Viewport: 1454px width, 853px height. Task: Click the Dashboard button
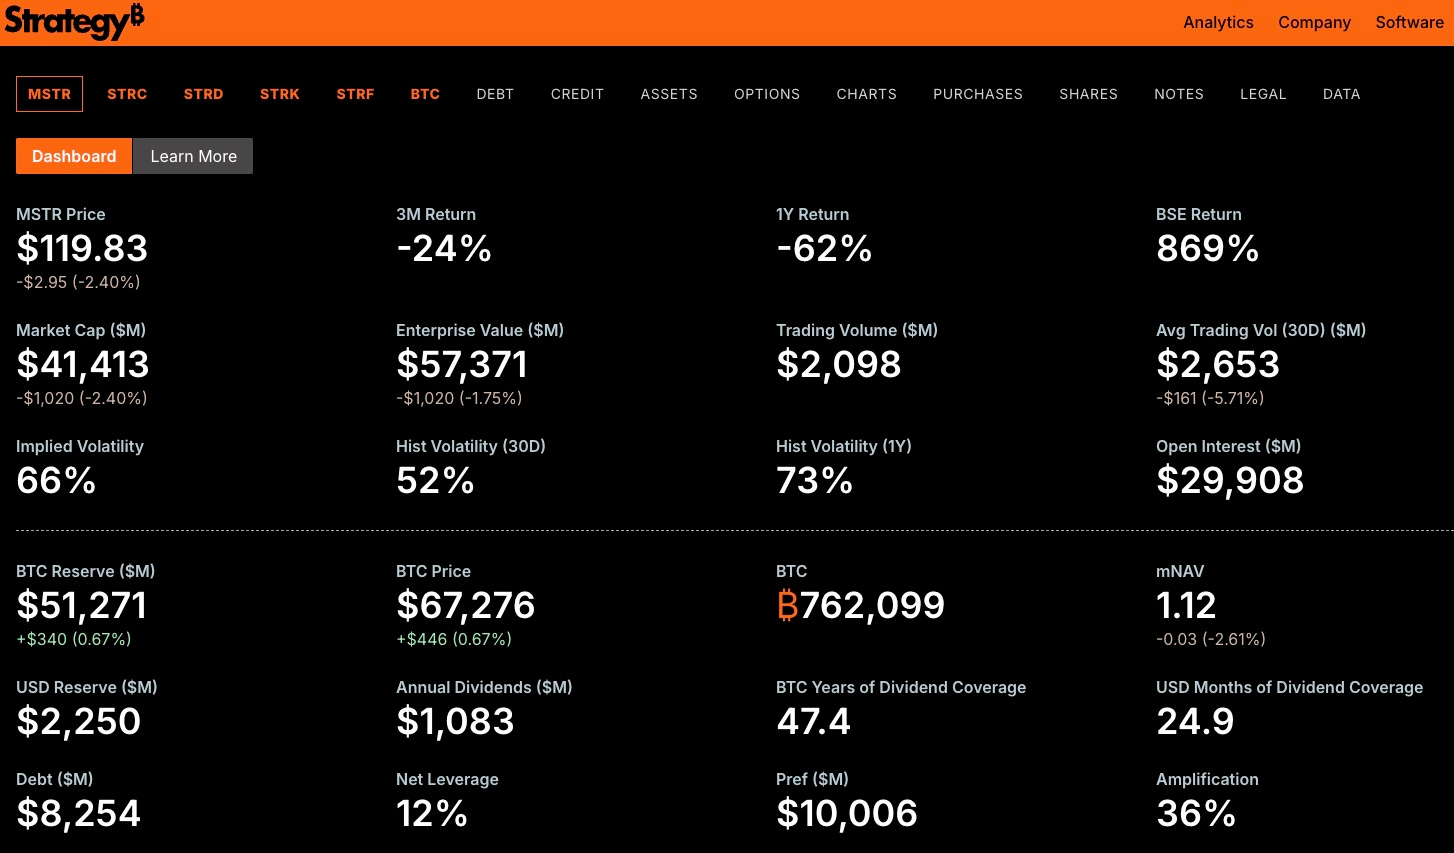[x=74, y=156]
